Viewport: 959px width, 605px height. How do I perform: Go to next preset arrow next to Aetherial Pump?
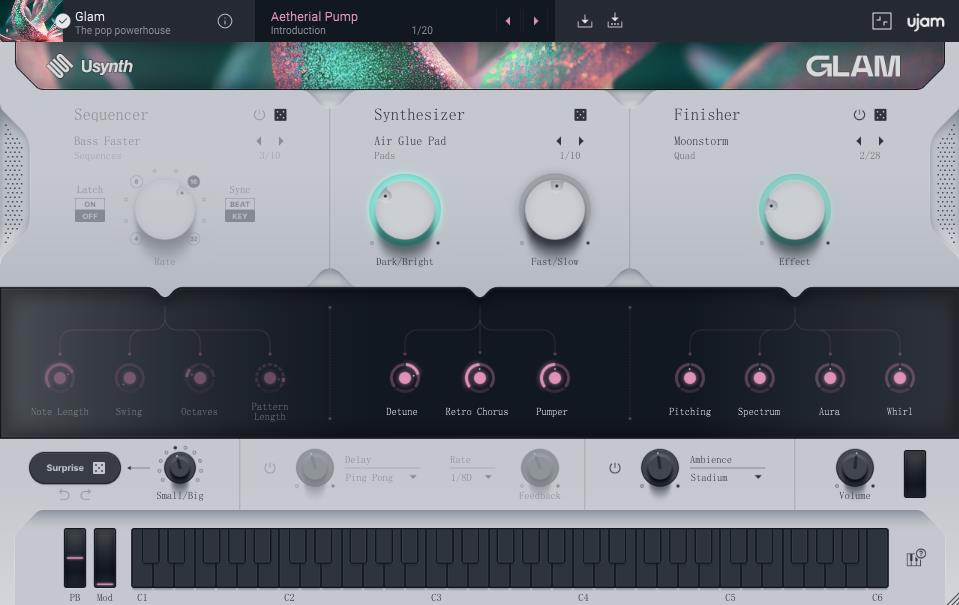click(536, 21)
